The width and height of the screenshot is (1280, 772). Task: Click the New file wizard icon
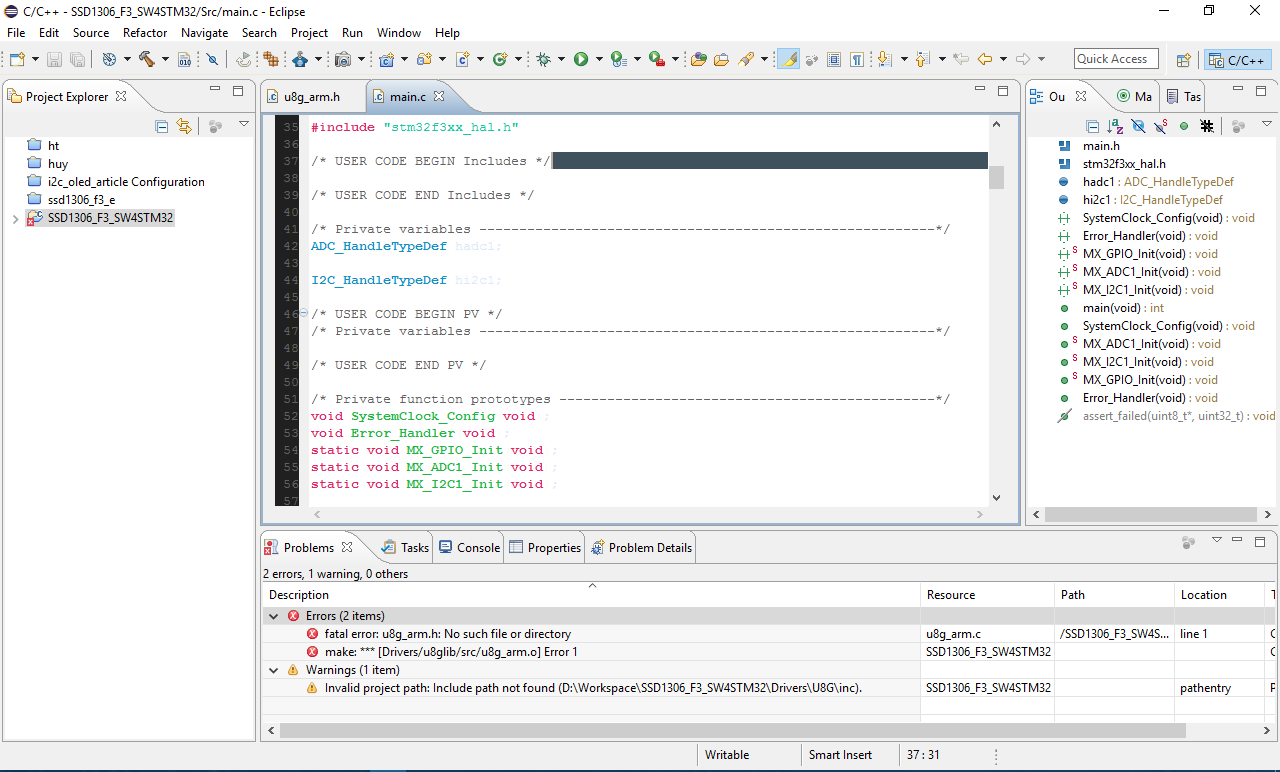[x=16, y=60]
